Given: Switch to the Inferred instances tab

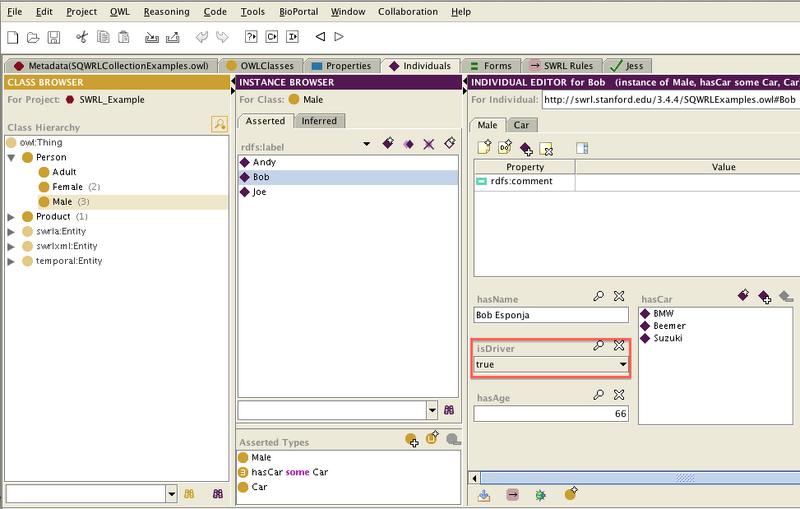Looking at the screenshot, I should point(319,121).
